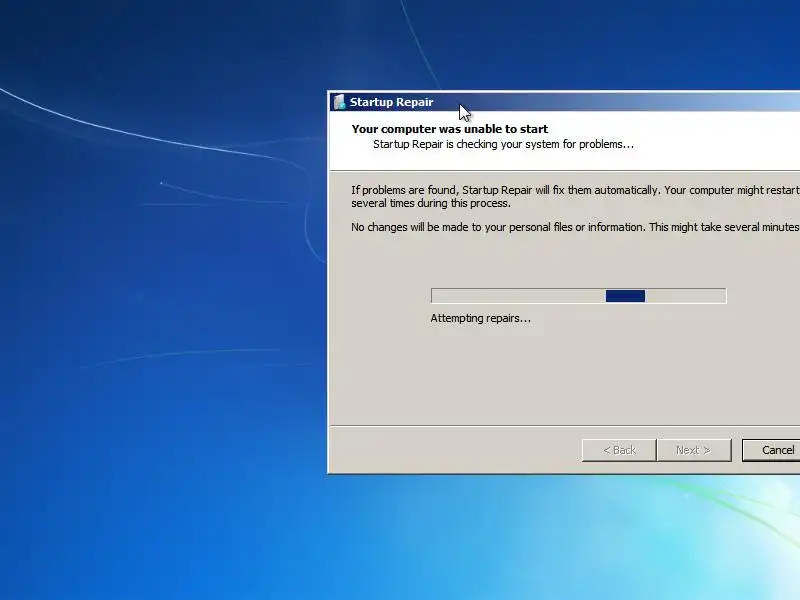Viewport: 800px width, 600px height.
Task: Click 'Your computer was unable to start' heading
Action: [449, 129]
